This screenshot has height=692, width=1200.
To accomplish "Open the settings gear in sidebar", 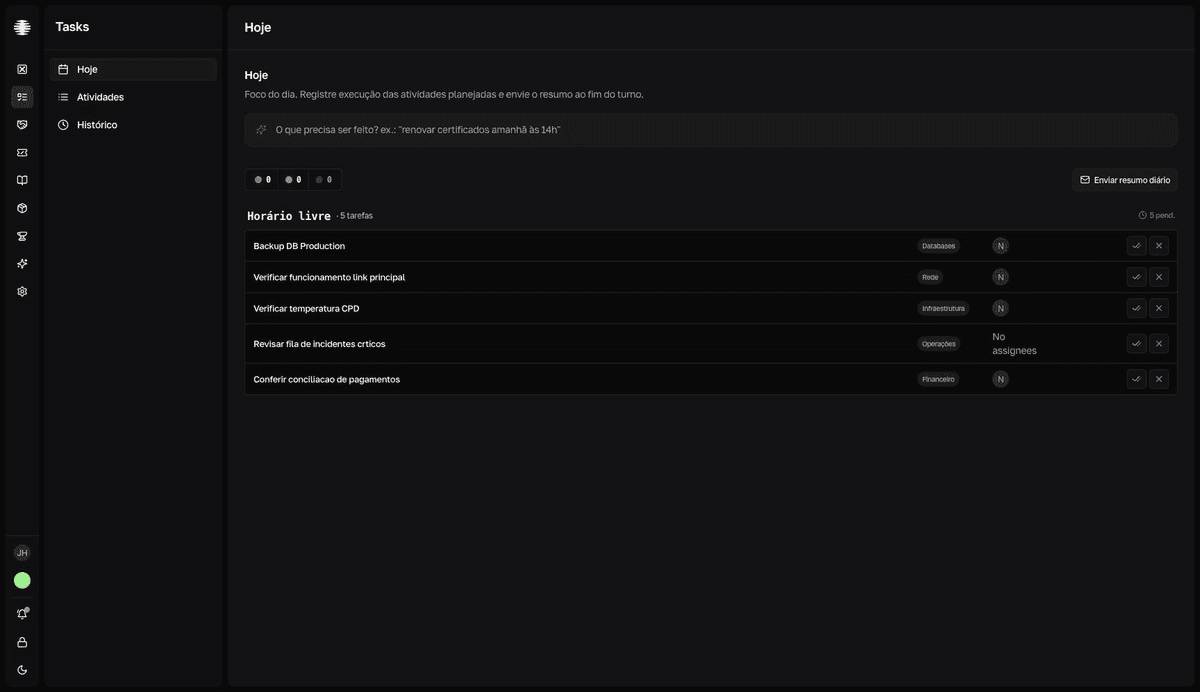I will click(22, 292).
